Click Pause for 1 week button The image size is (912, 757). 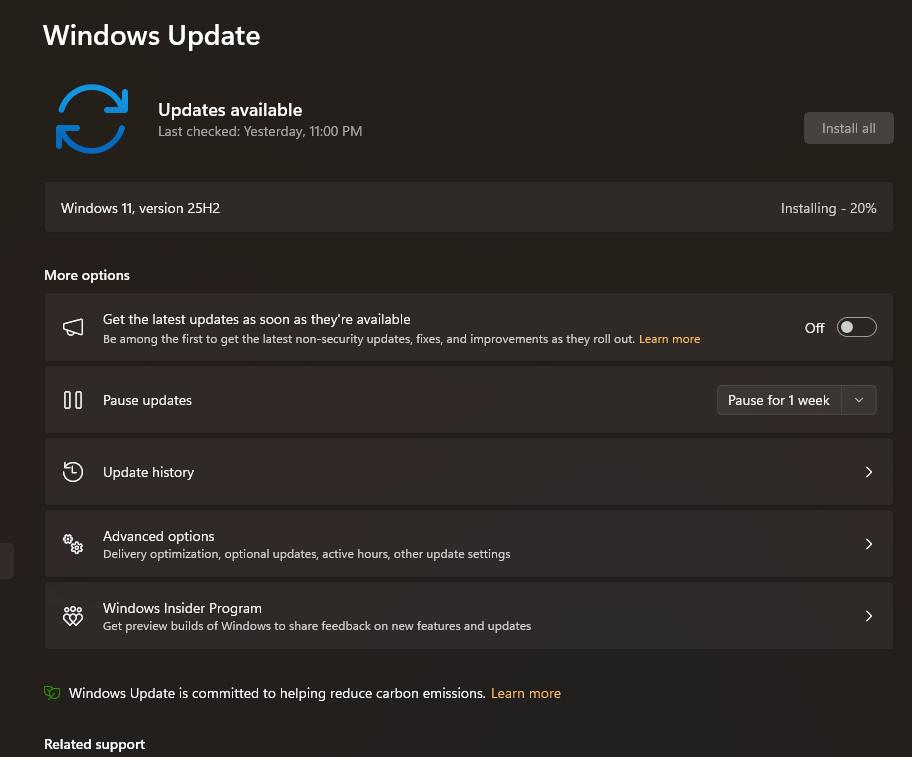click(779, 400)
